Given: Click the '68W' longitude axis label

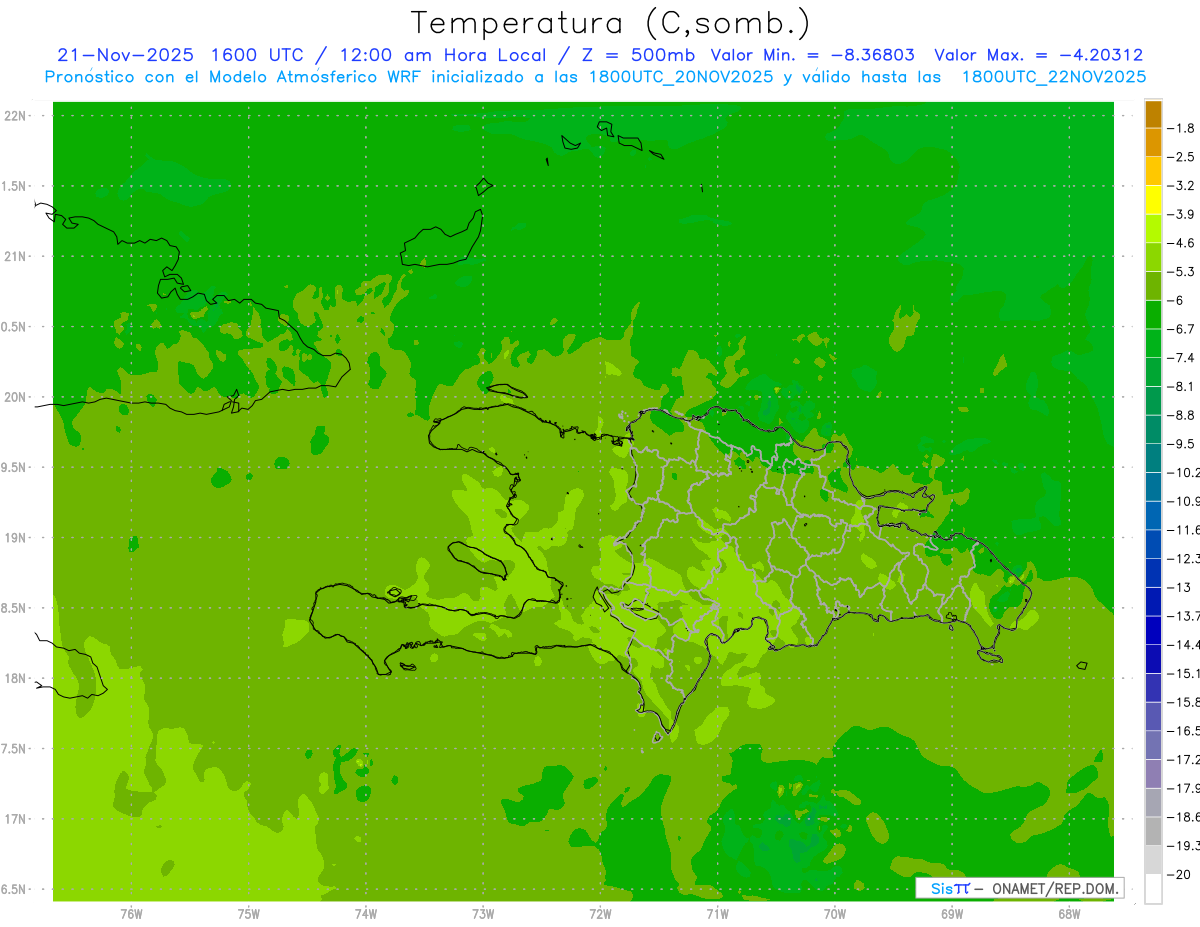Looking at the screenshot, I should [1069, 913].
